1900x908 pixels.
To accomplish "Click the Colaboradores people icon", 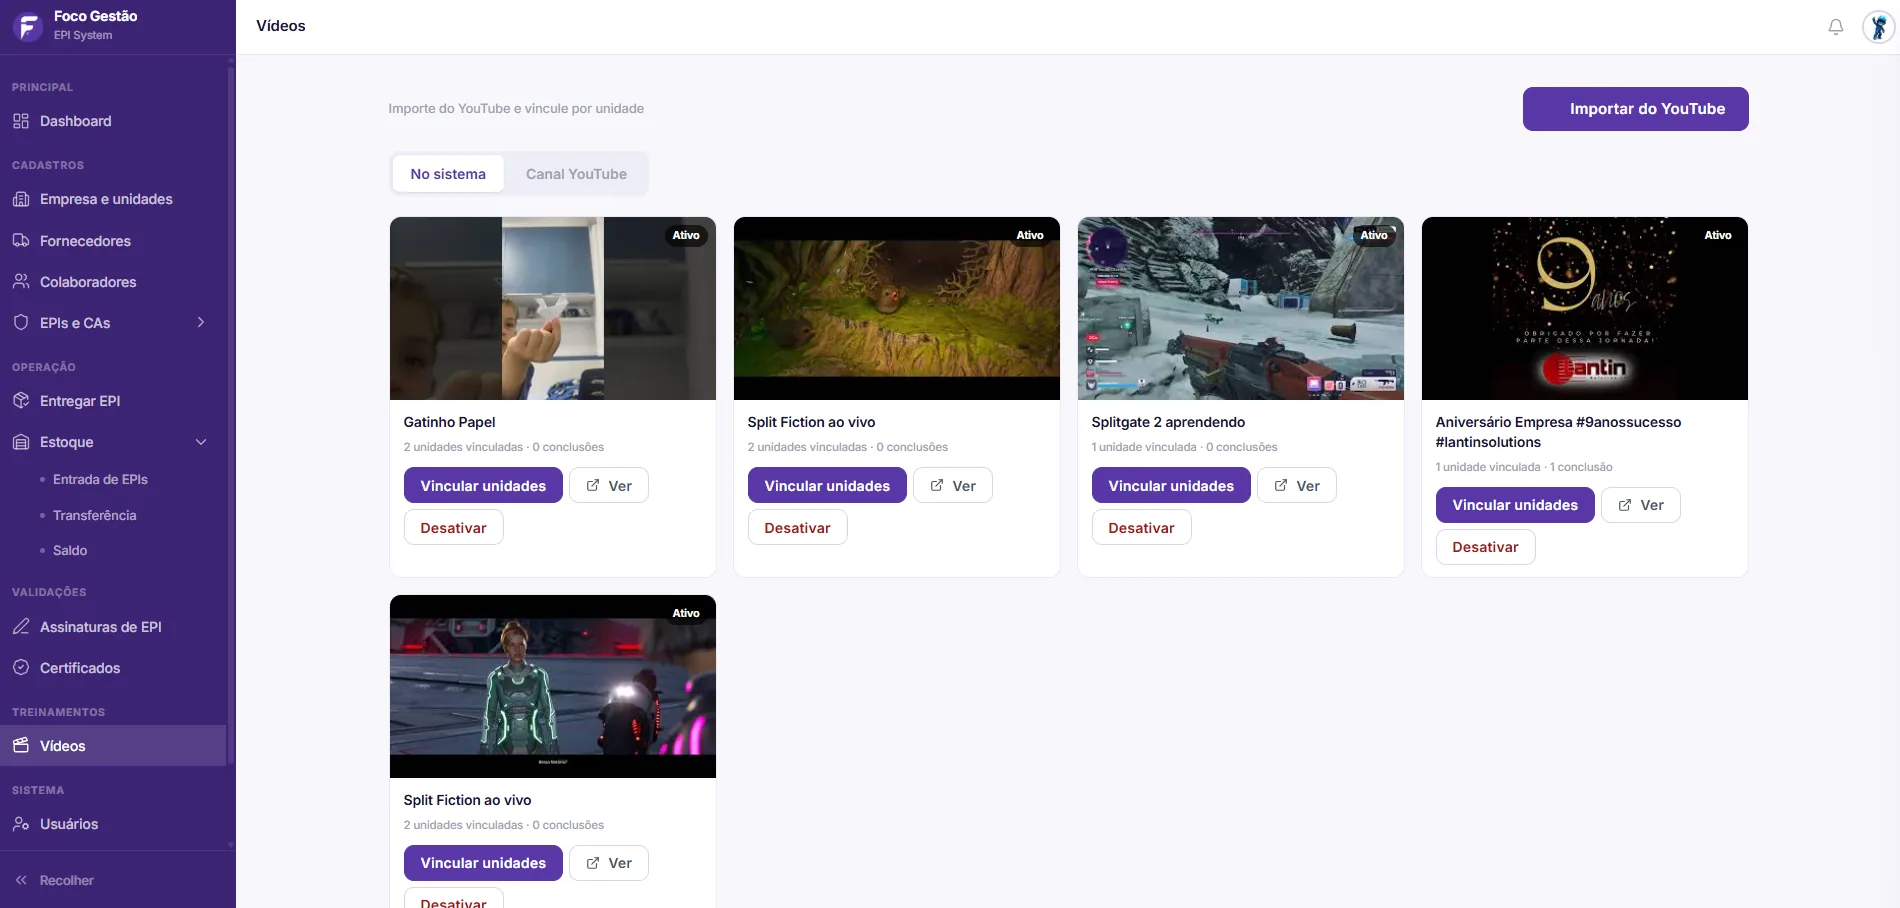I will click(x=21, y=282).
